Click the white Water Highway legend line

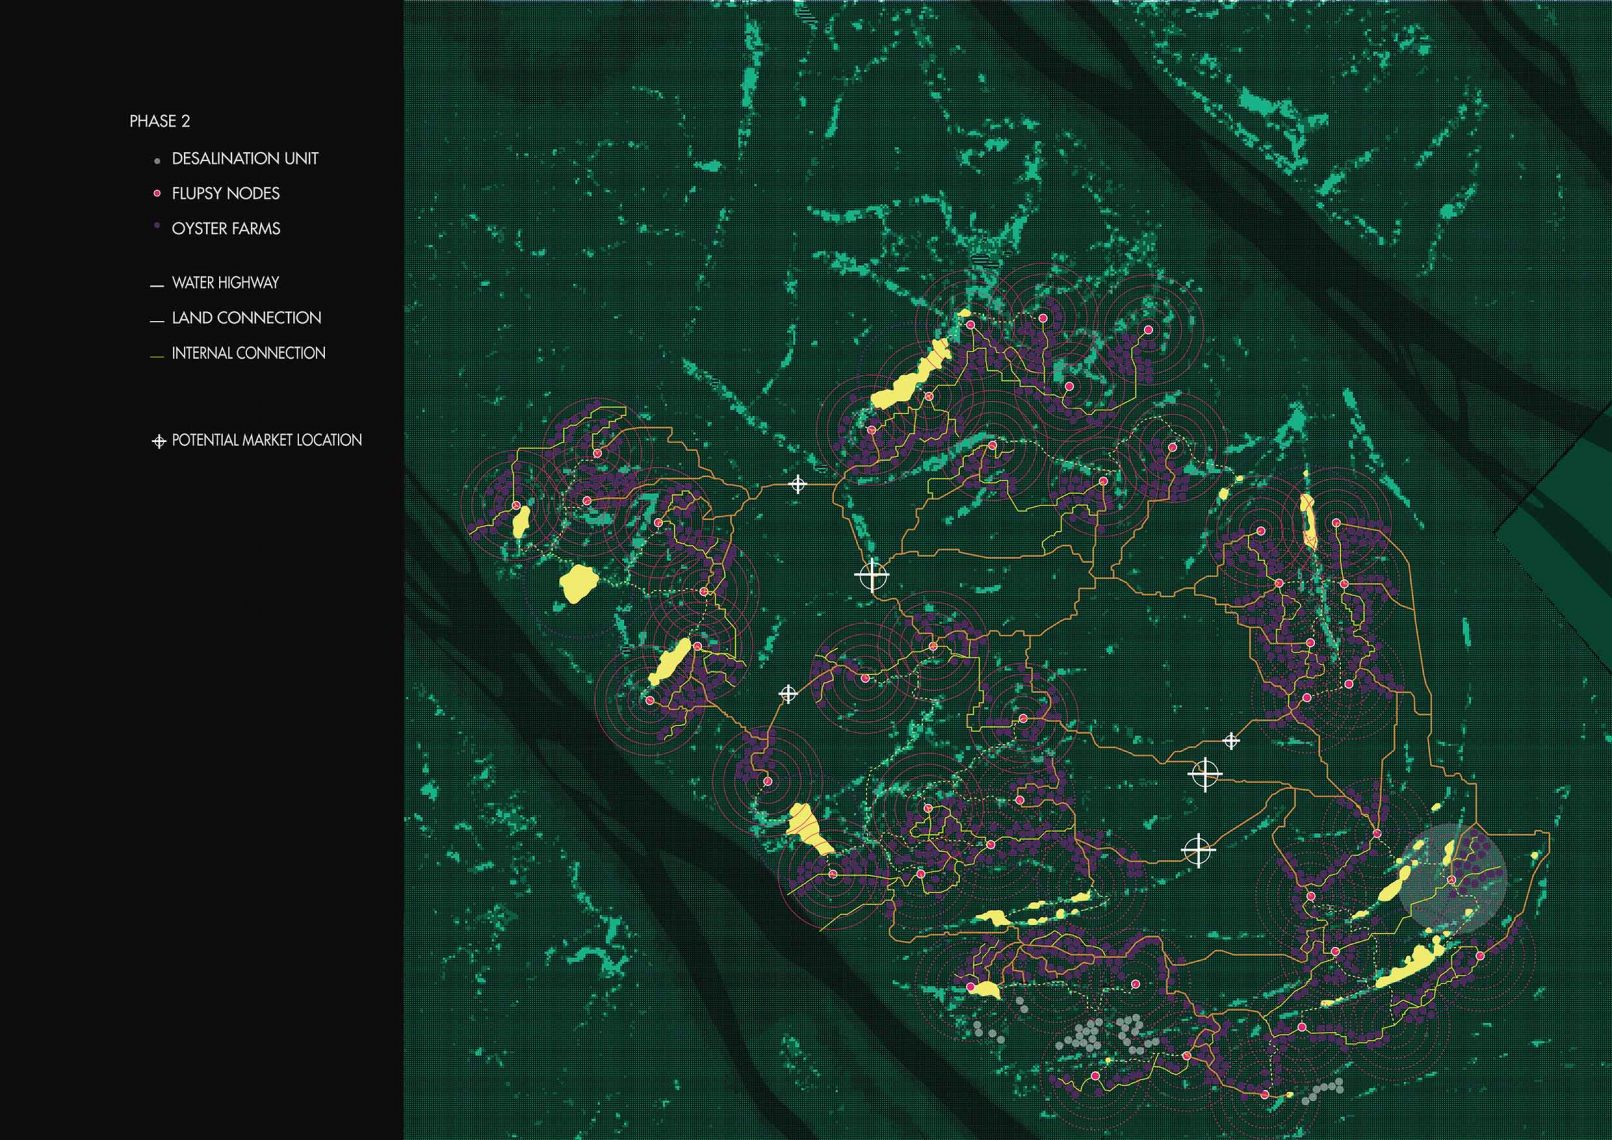click(157, 286)
